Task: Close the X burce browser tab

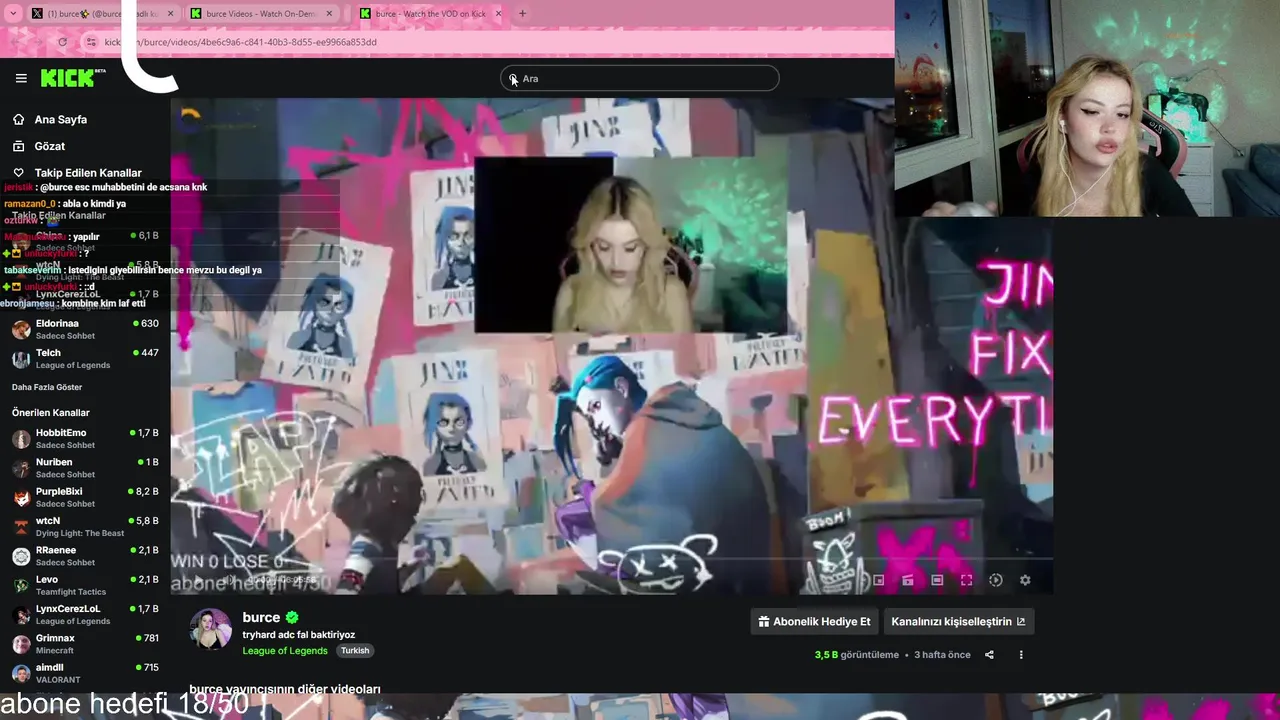Action: click(x=170, y=14)
